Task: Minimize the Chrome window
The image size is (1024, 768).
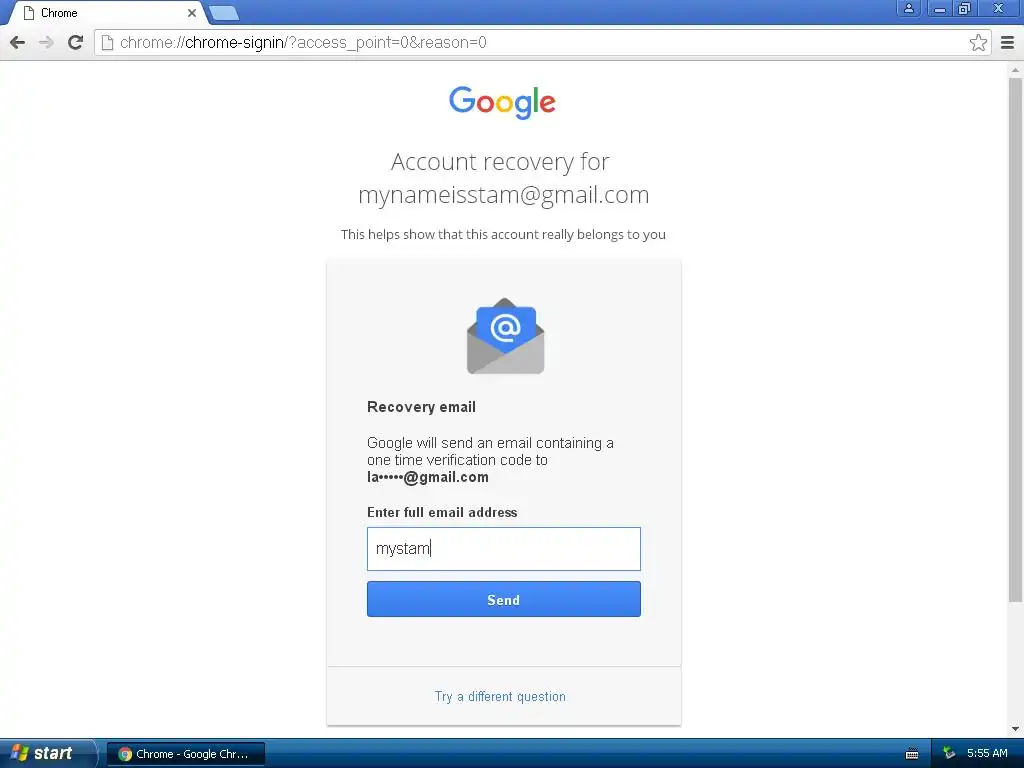Action: point(939,9)
